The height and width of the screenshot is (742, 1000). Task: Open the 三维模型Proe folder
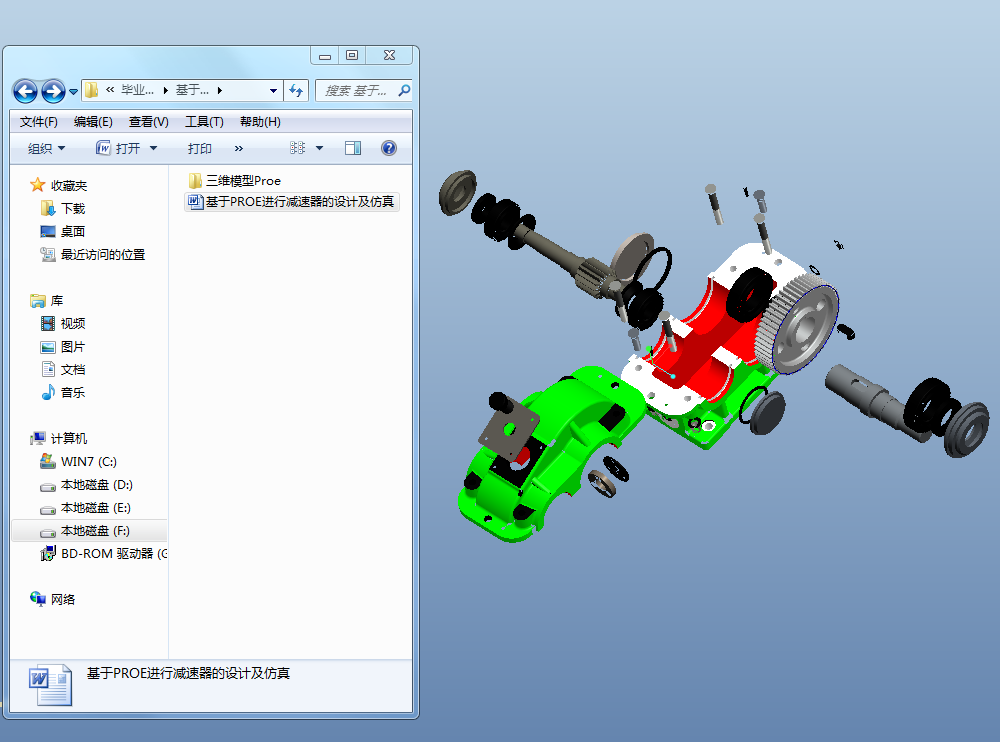click(x=235, y=181)
